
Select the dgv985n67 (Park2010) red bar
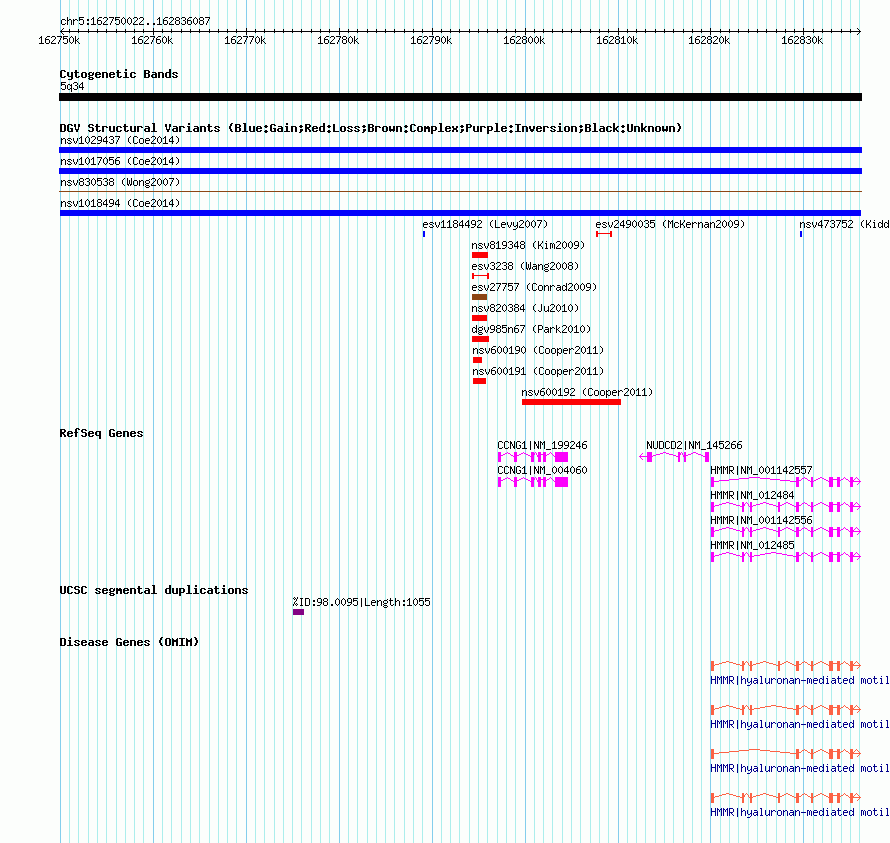coord(480,339)
